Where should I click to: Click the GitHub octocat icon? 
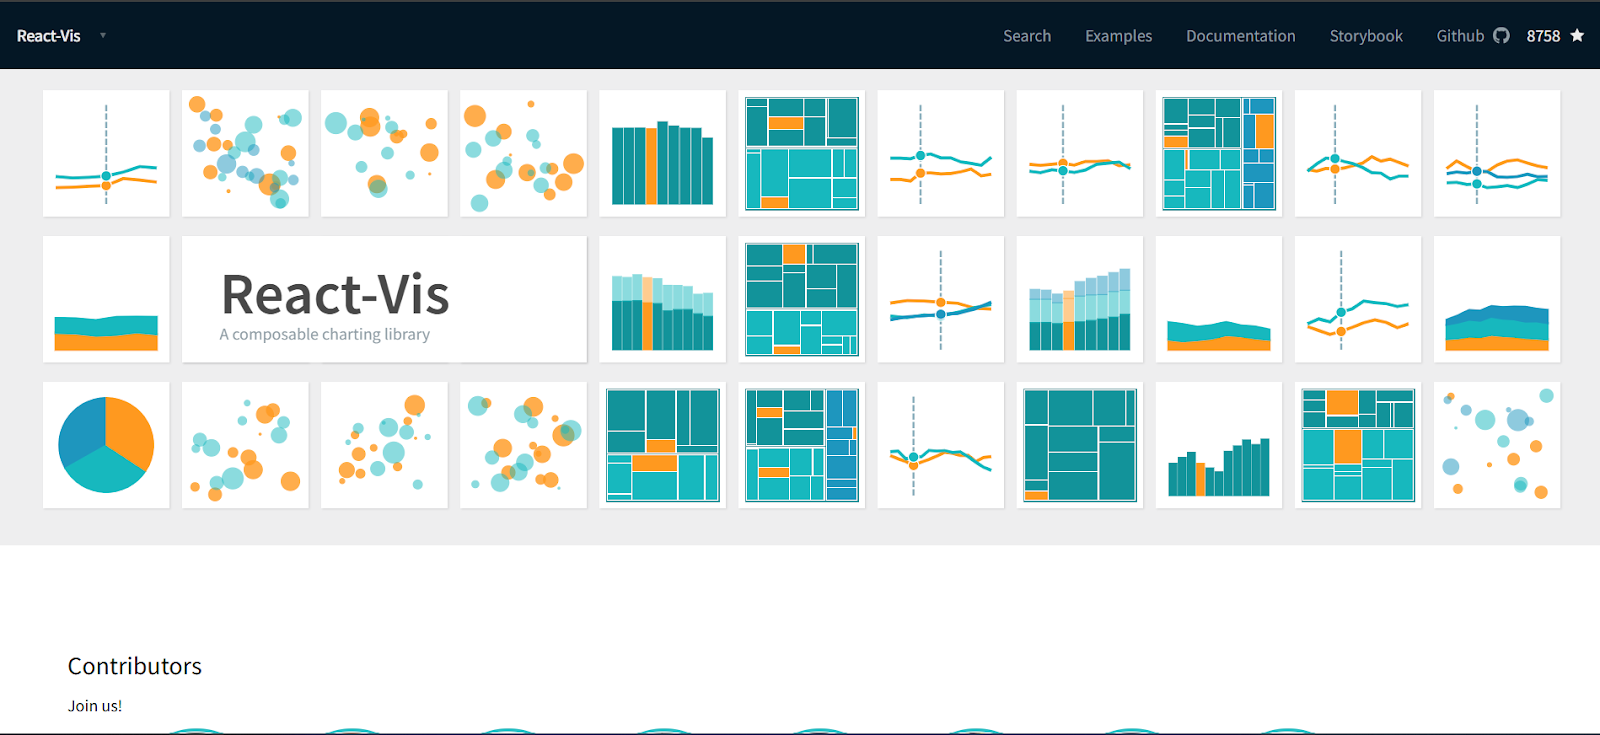[x=1501, y=36]
